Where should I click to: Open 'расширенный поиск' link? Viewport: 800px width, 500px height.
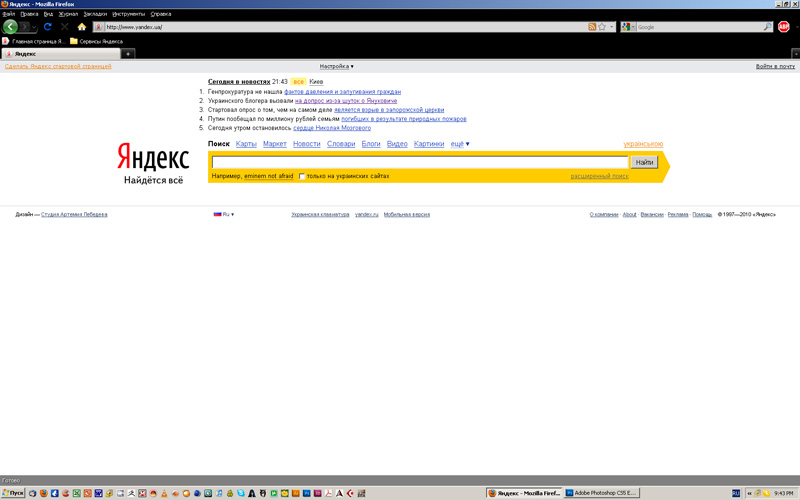click(599, 176)
